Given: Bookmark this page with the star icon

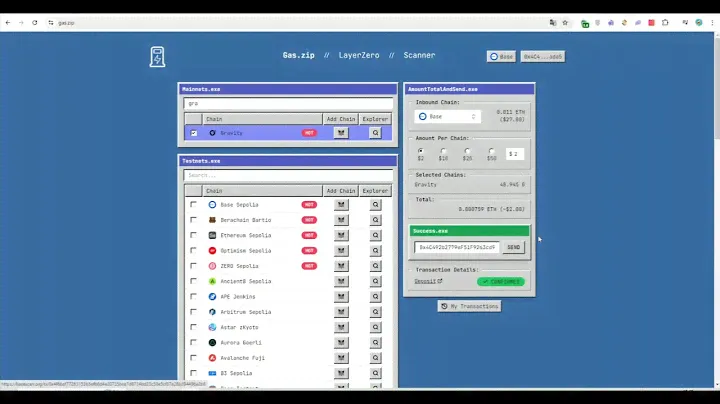Looking at the screenshot, I should (x=565, y=22).
